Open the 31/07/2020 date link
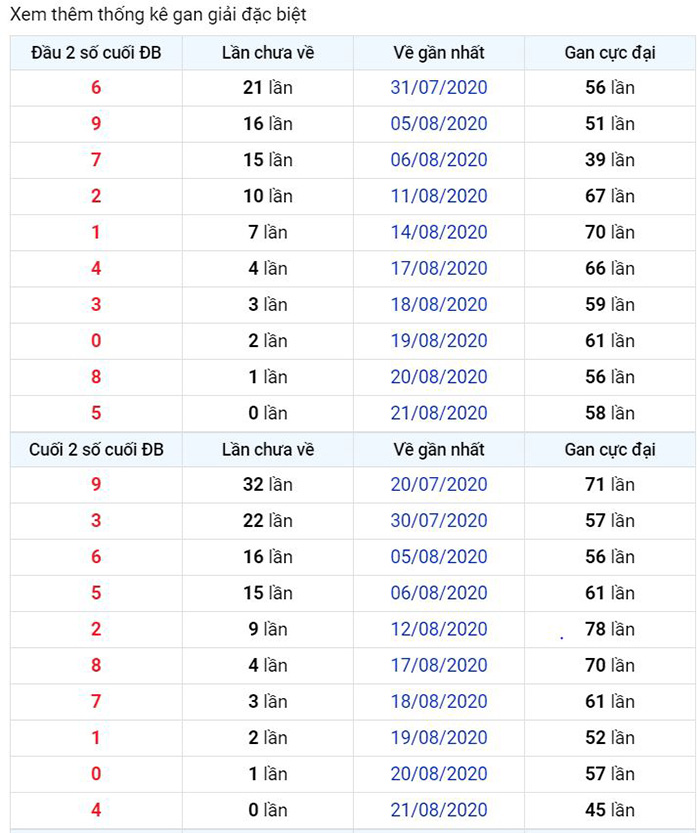Screen dimensions: 700x833 click(439, 88)
